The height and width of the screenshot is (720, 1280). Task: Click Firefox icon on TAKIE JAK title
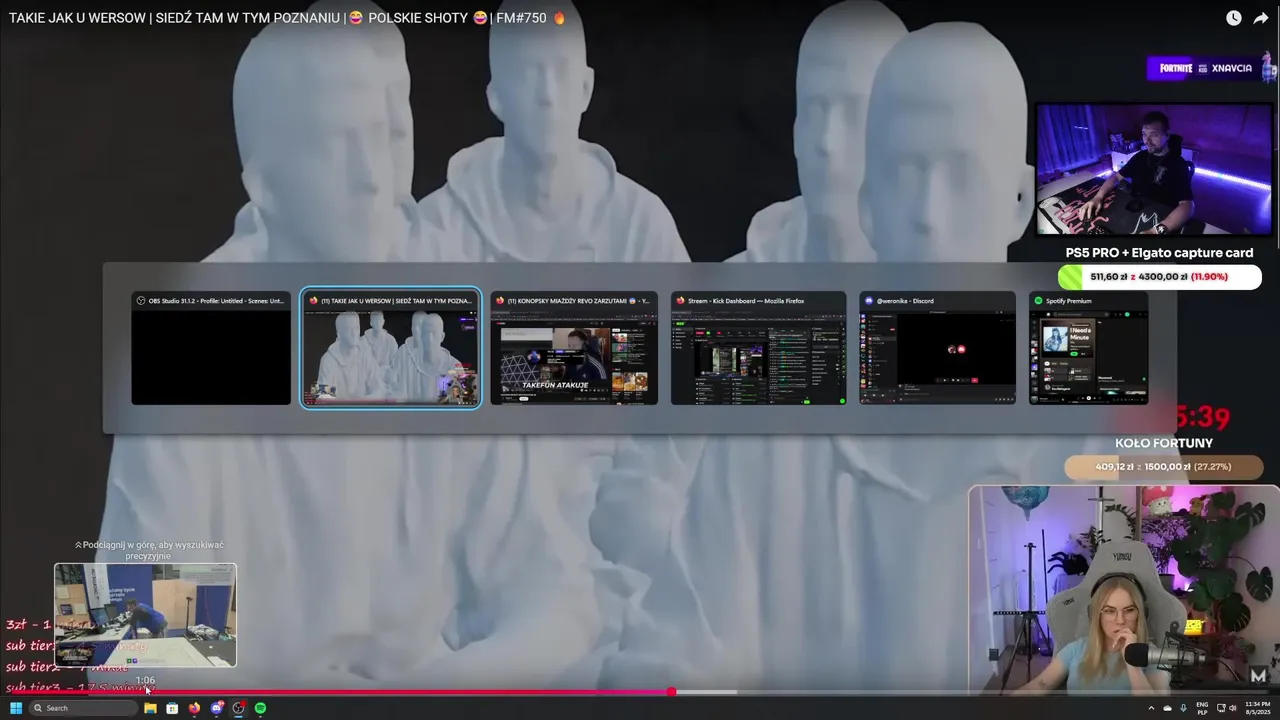[313, 300]
